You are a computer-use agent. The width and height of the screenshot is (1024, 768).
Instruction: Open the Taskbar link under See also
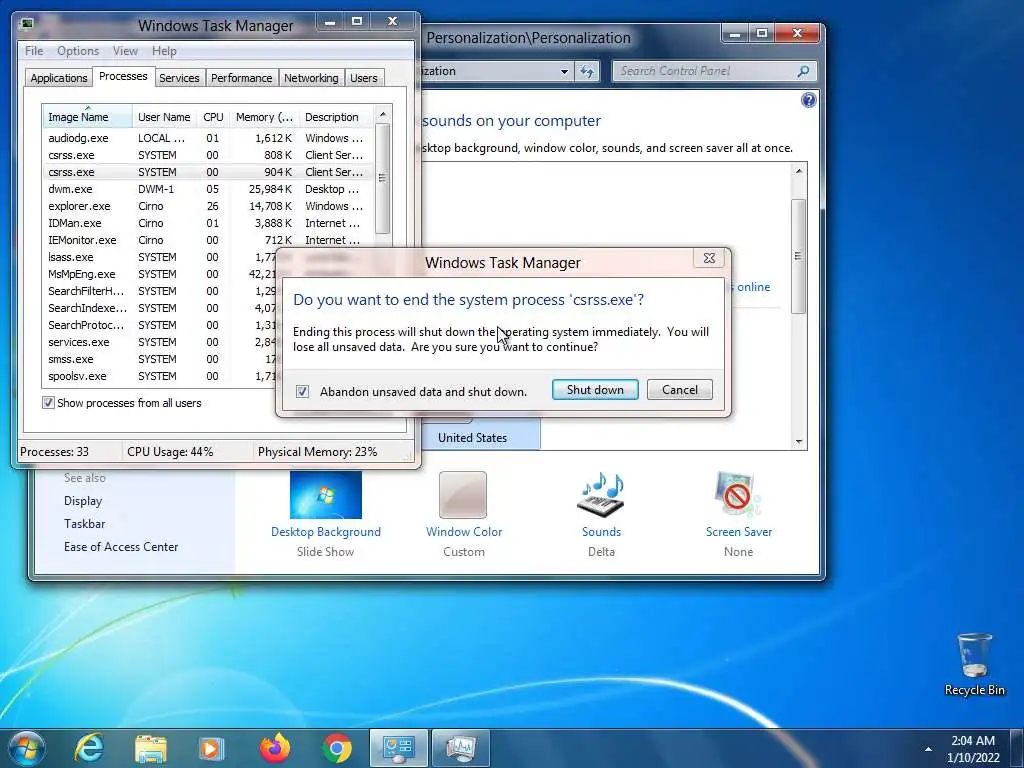click(84, 524)
